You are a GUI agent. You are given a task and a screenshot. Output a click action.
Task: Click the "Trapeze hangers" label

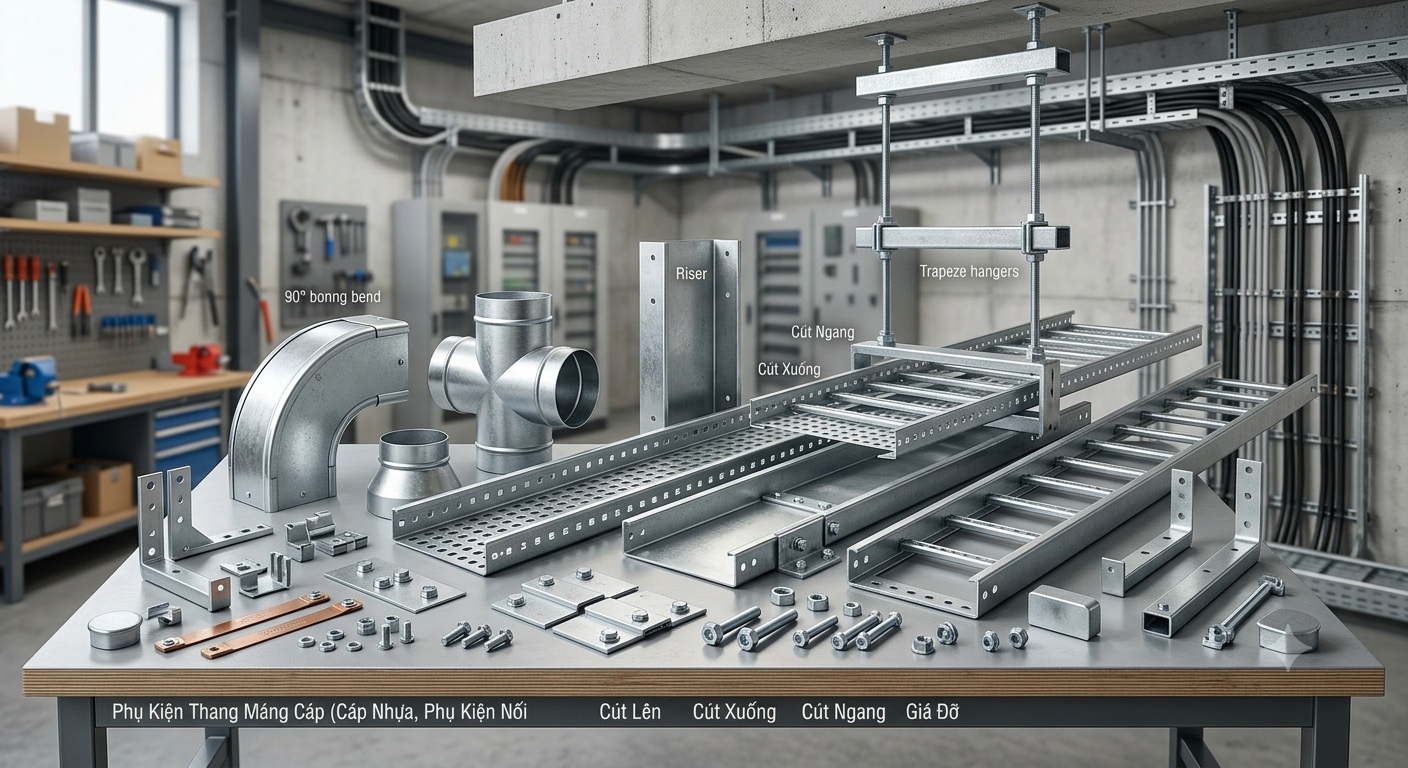969,271
